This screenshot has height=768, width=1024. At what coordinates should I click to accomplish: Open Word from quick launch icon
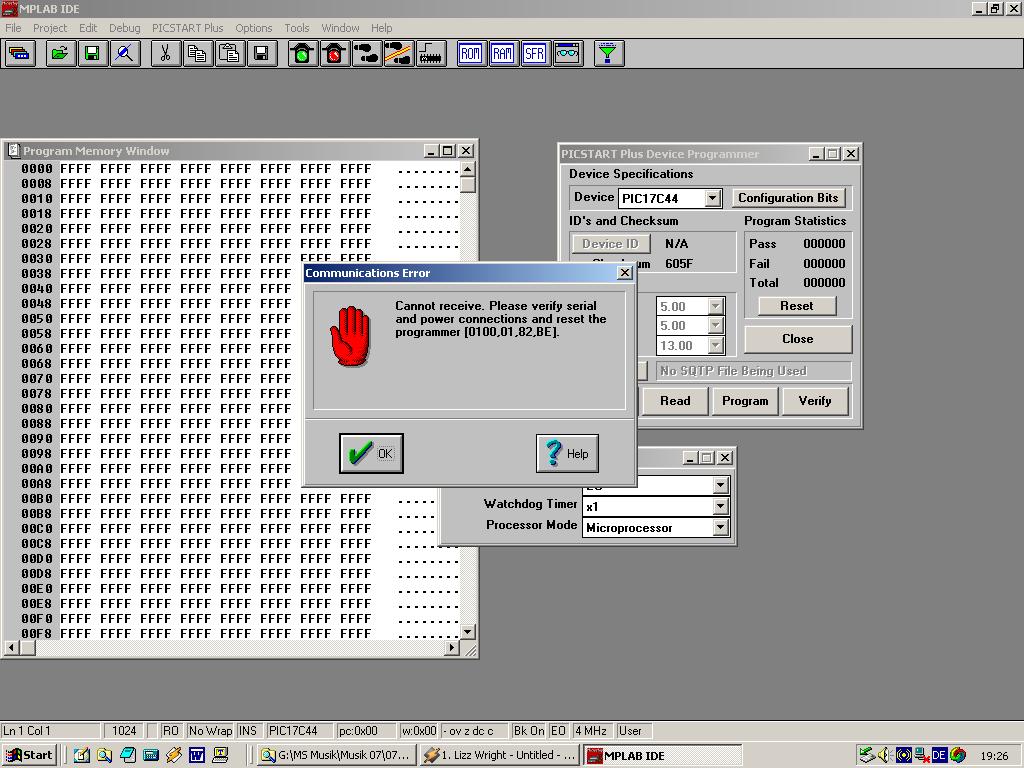(197, 755)
